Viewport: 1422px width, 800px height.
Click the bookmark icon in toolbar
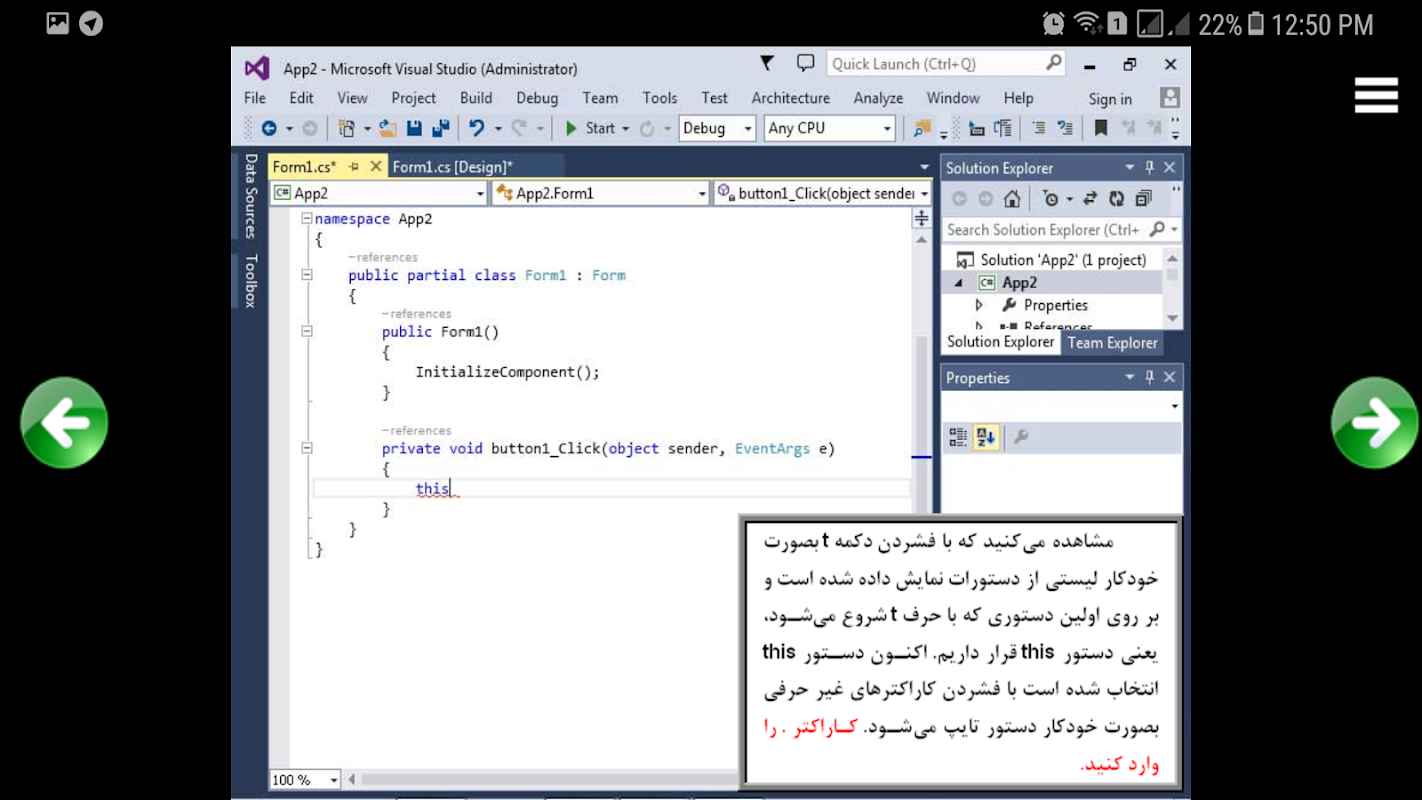[x=1101, y=128]
